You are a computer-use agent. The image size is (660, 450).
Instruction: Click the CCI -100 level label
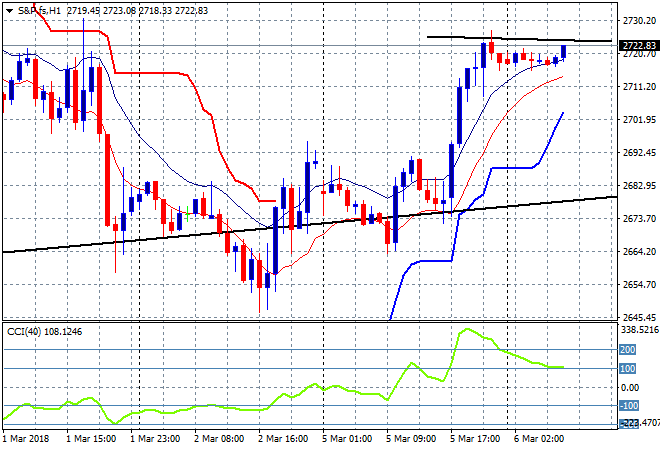point(629,406)
